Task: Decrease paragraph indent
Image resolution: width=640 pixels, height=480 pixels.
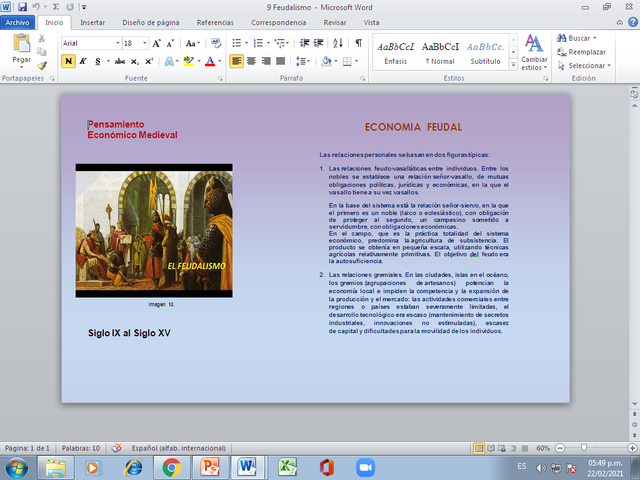Action: (x=304, y=43)
